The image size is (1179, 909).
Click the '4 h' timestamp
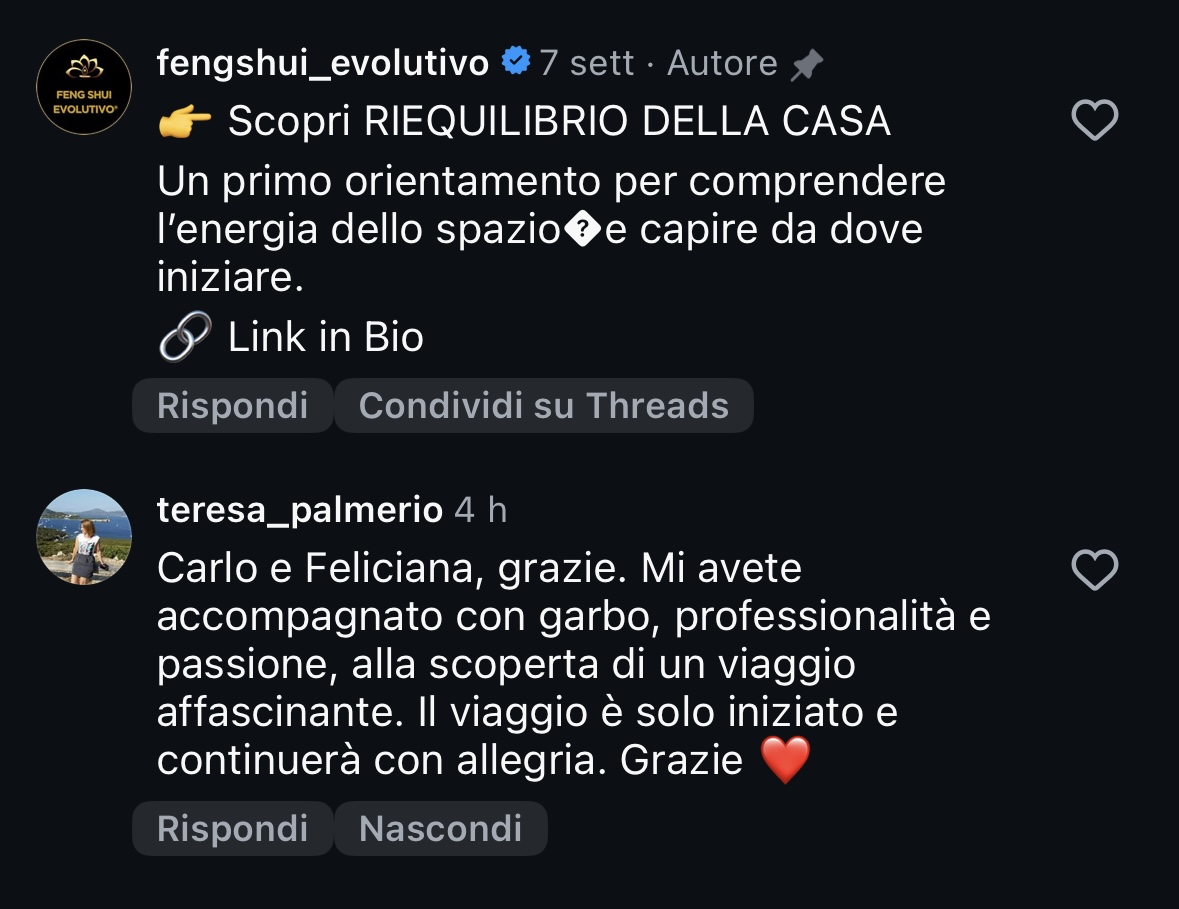480,511
